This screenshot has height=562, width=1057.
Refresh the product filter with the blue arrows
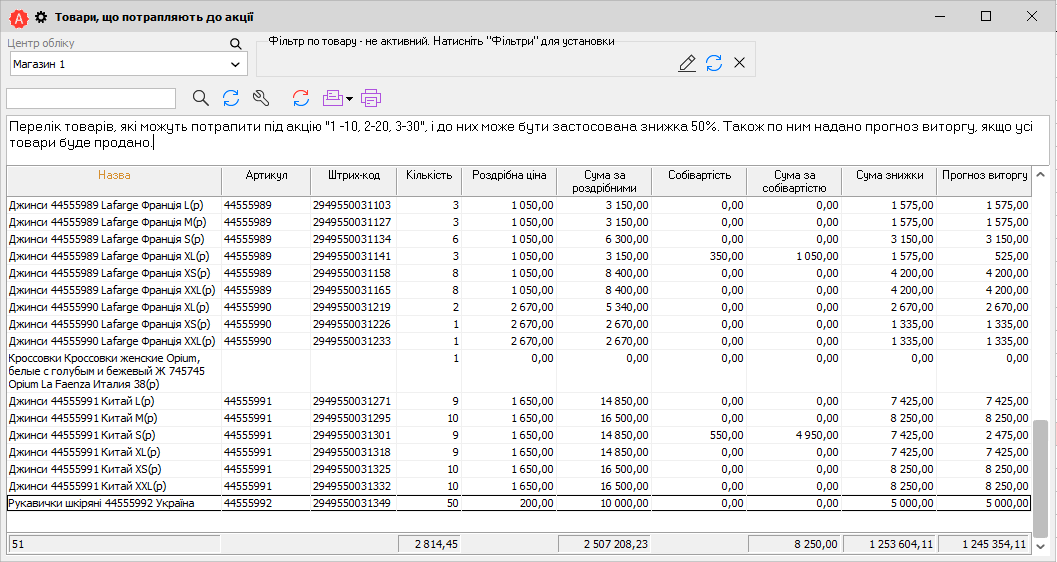tap(714, 63)
